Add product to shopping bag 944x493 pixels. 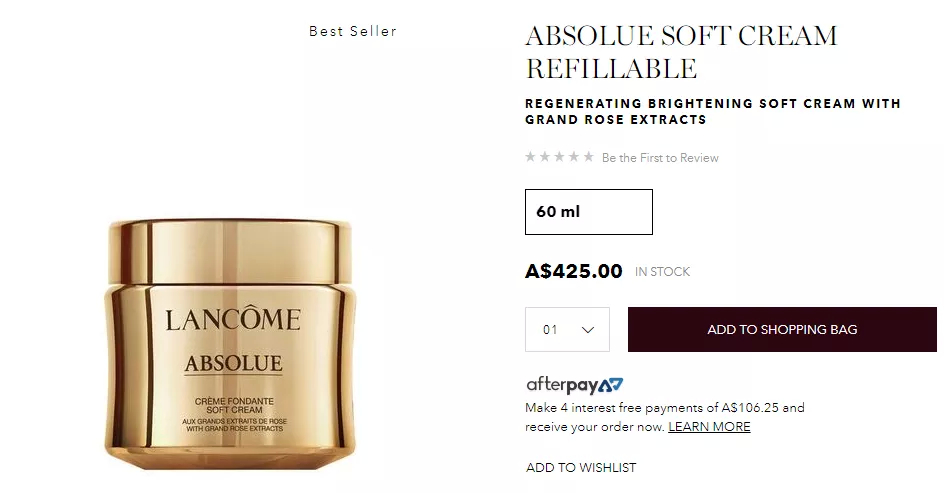coord(782,329)
